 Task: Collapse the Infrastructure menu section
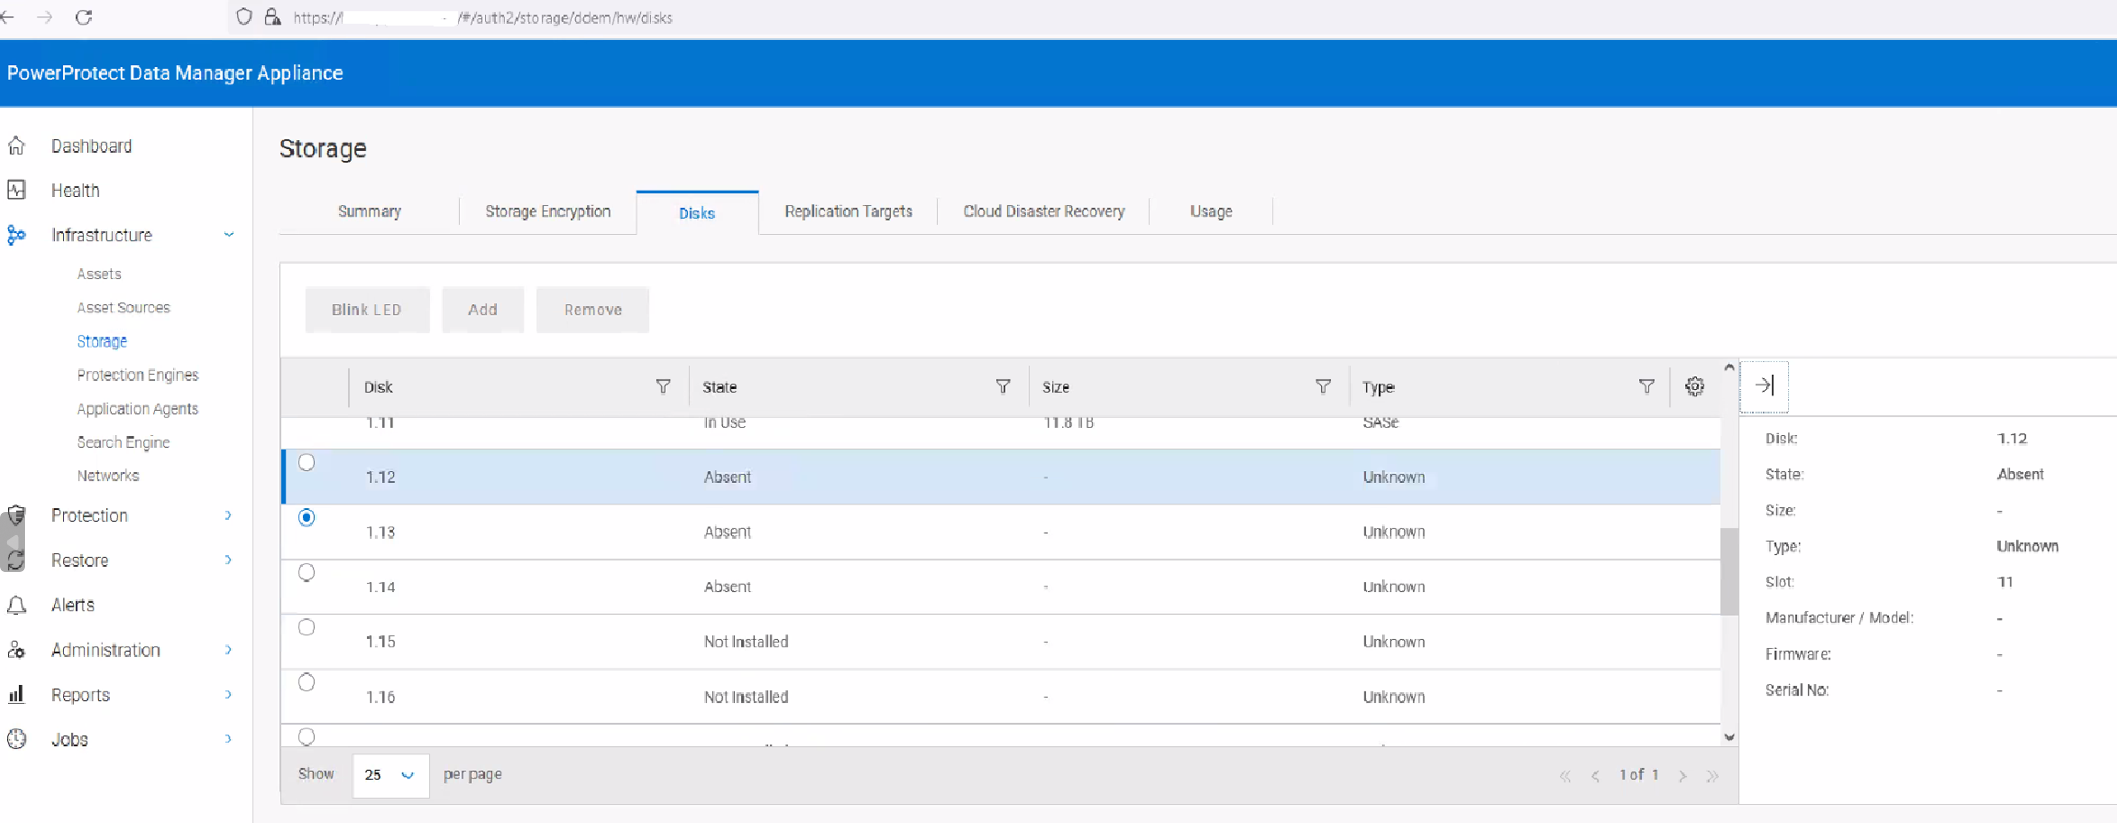[228, 235]
